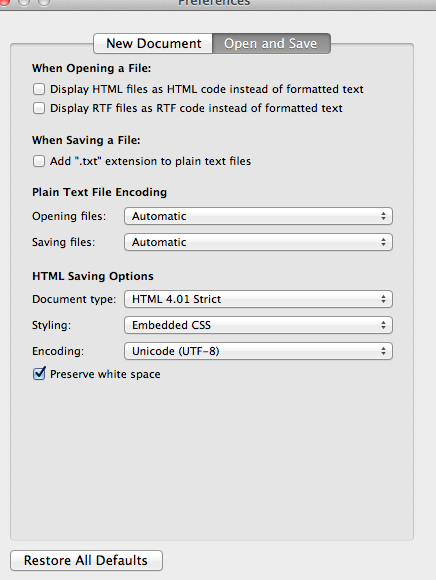Open the Styling dropdown showing Embedded CSS

[258, 325]
